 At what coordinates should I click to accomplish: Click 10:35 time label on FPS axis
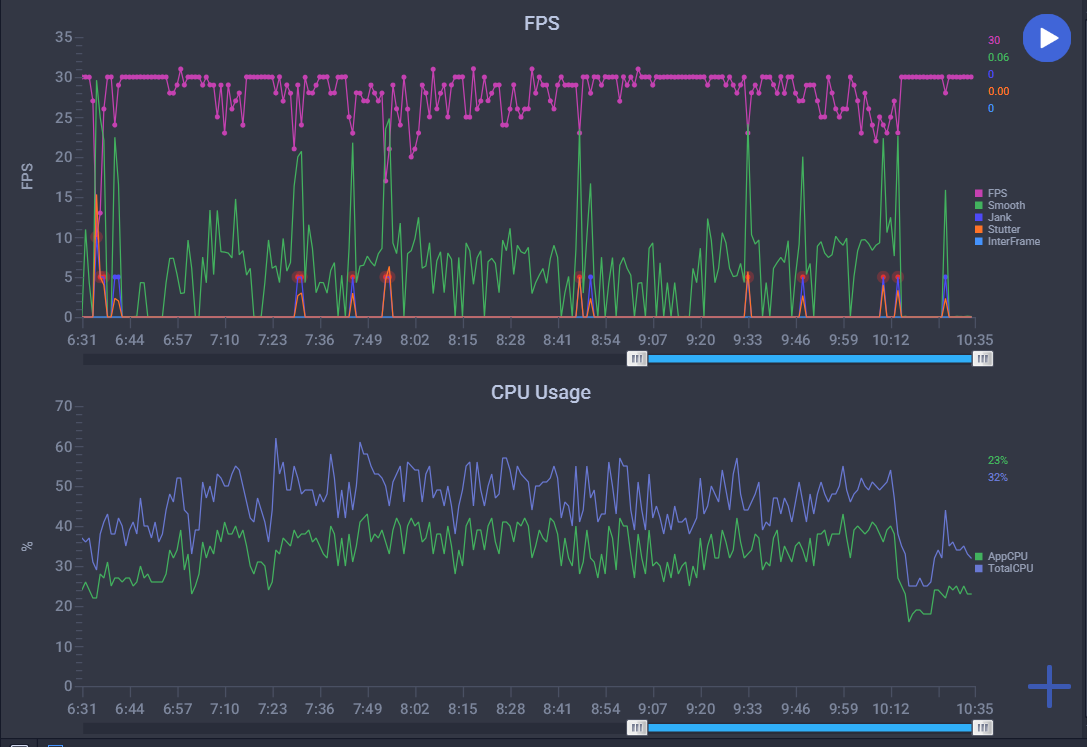975,340
